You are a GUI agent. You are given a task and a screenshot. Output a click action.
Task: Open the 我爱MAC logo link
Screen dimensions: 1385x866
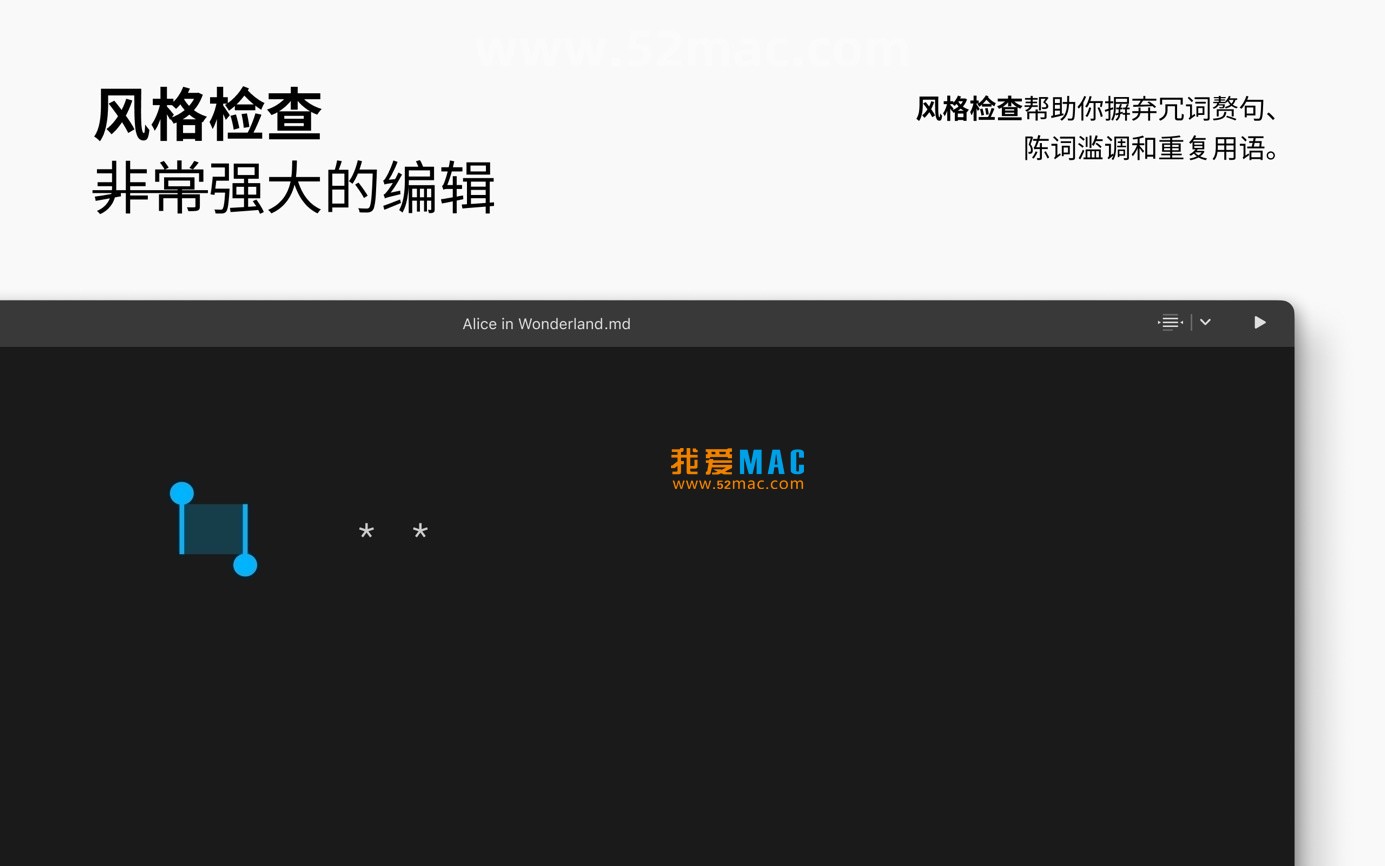[x=737, y=461]
